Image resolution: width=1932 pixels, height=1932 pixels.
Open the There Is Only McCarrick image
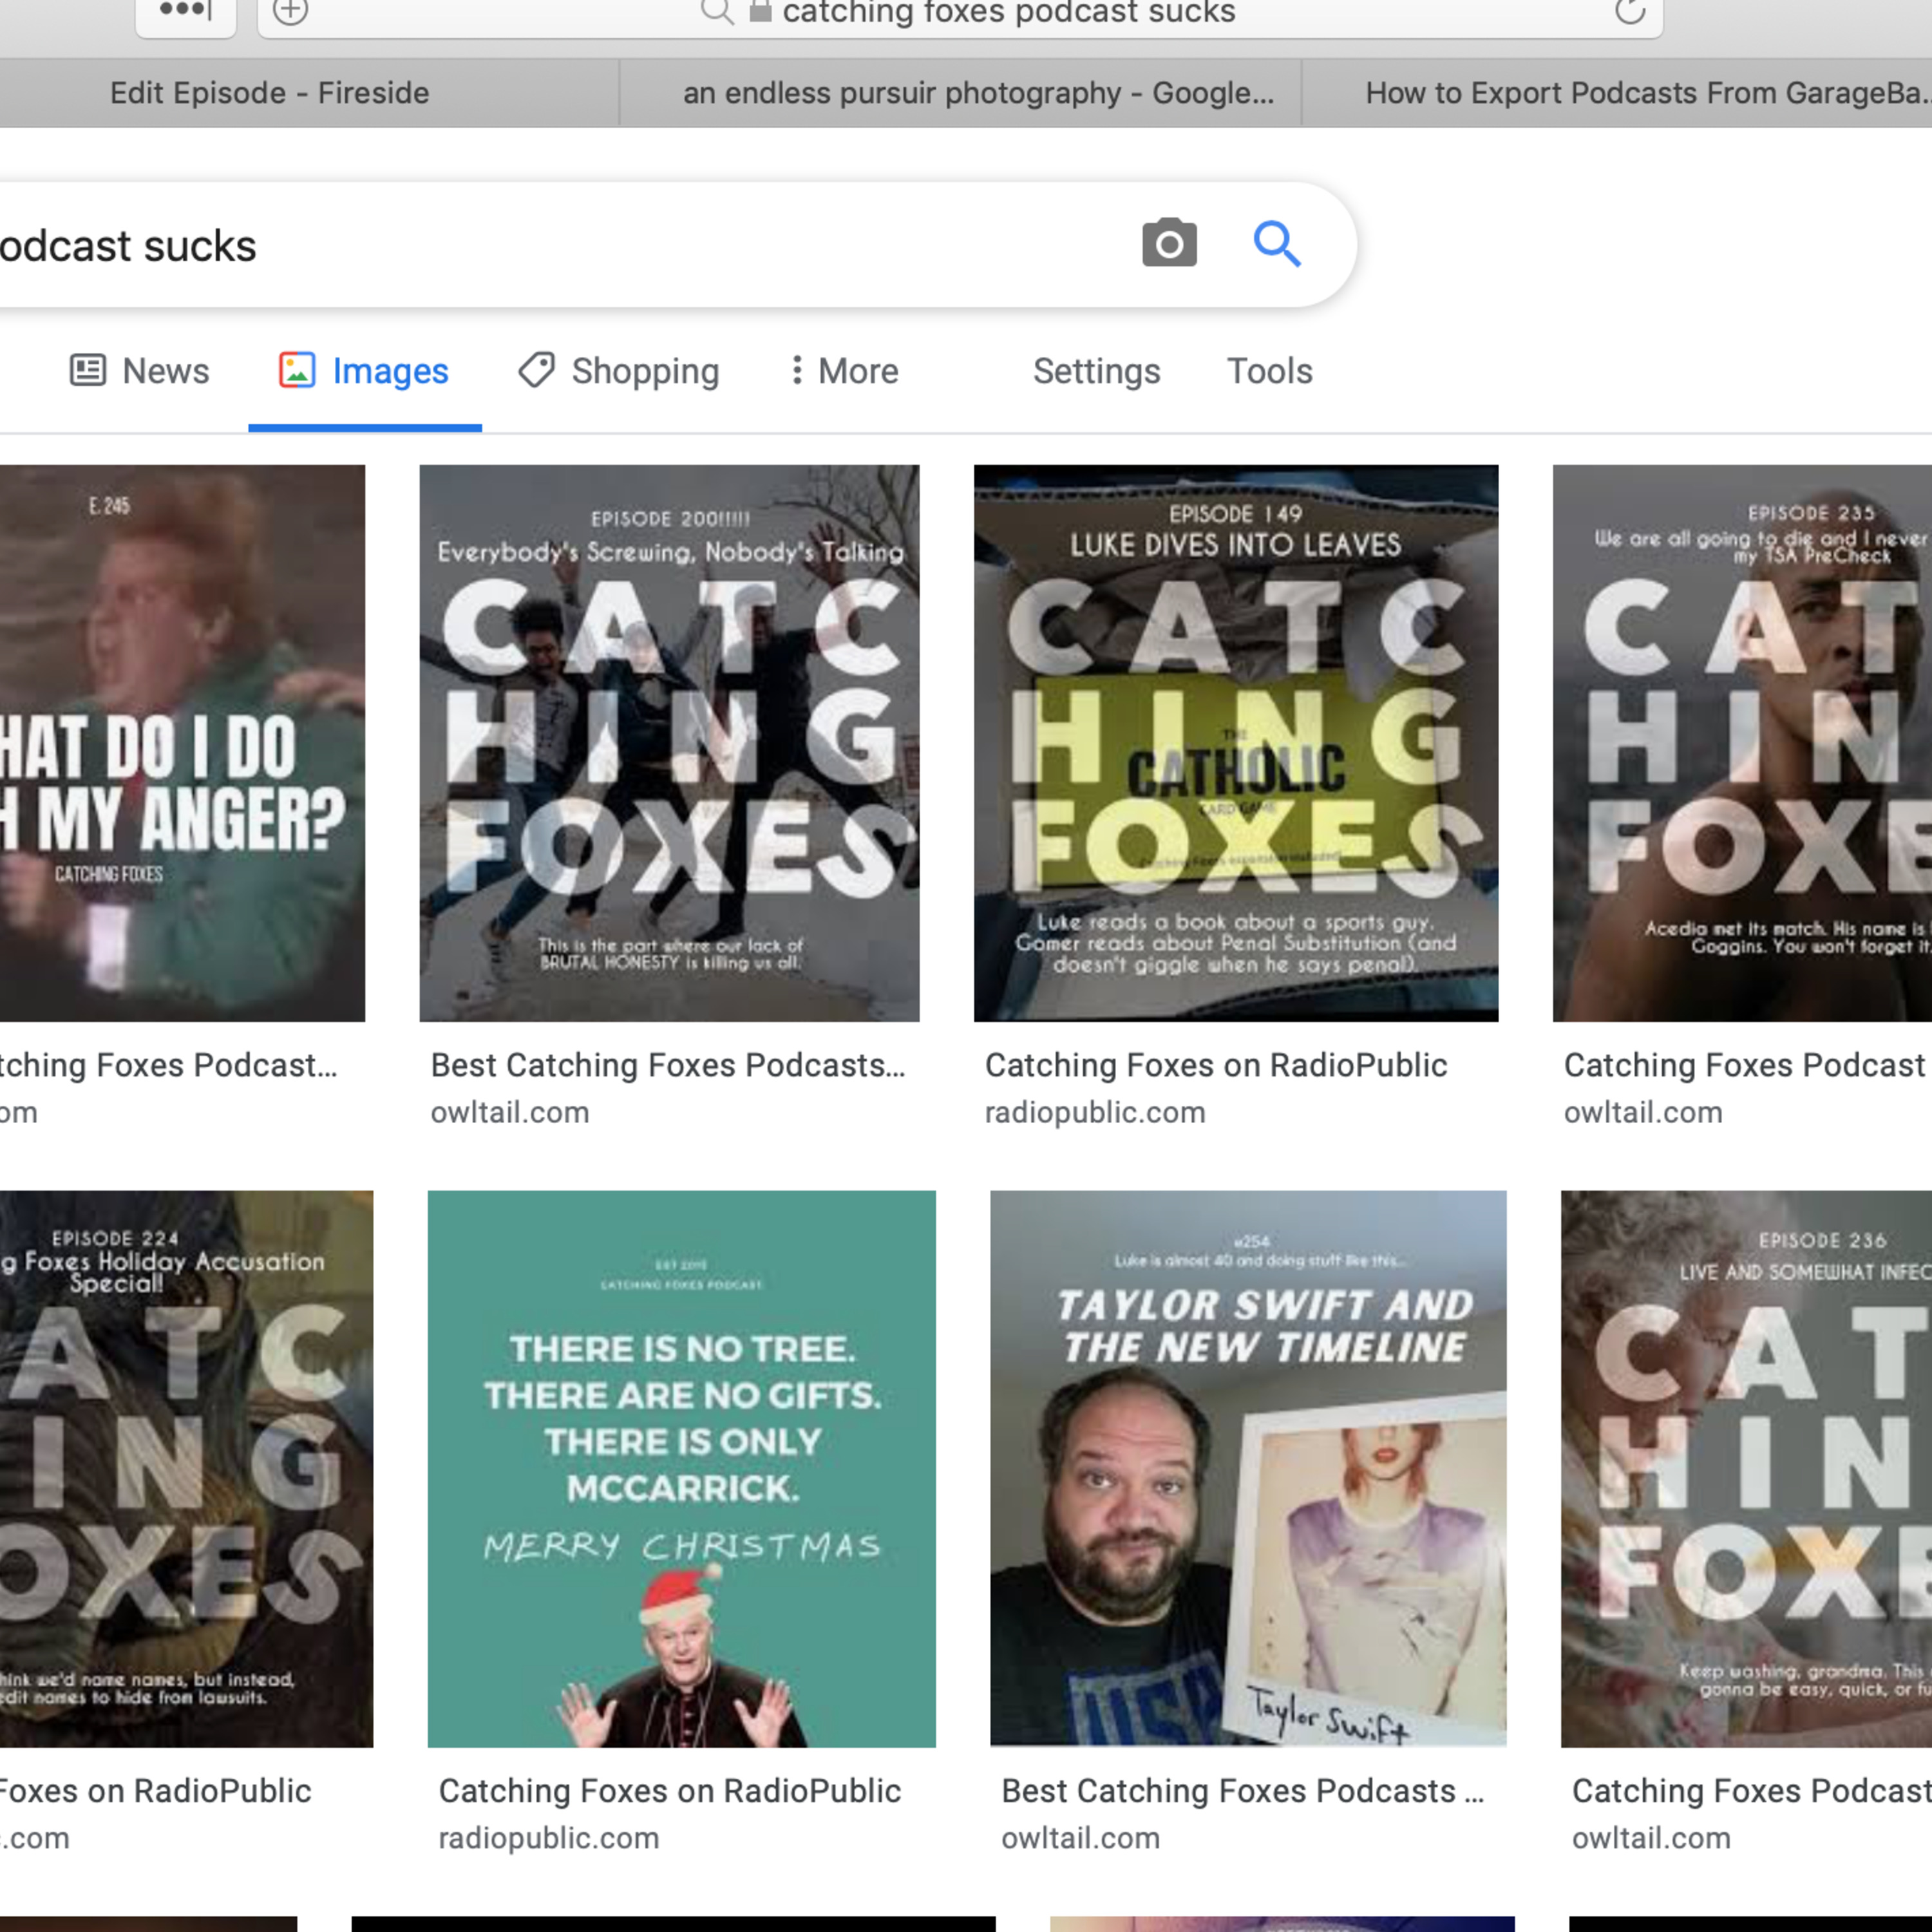pyautogui.click(x=682, y=1469)
